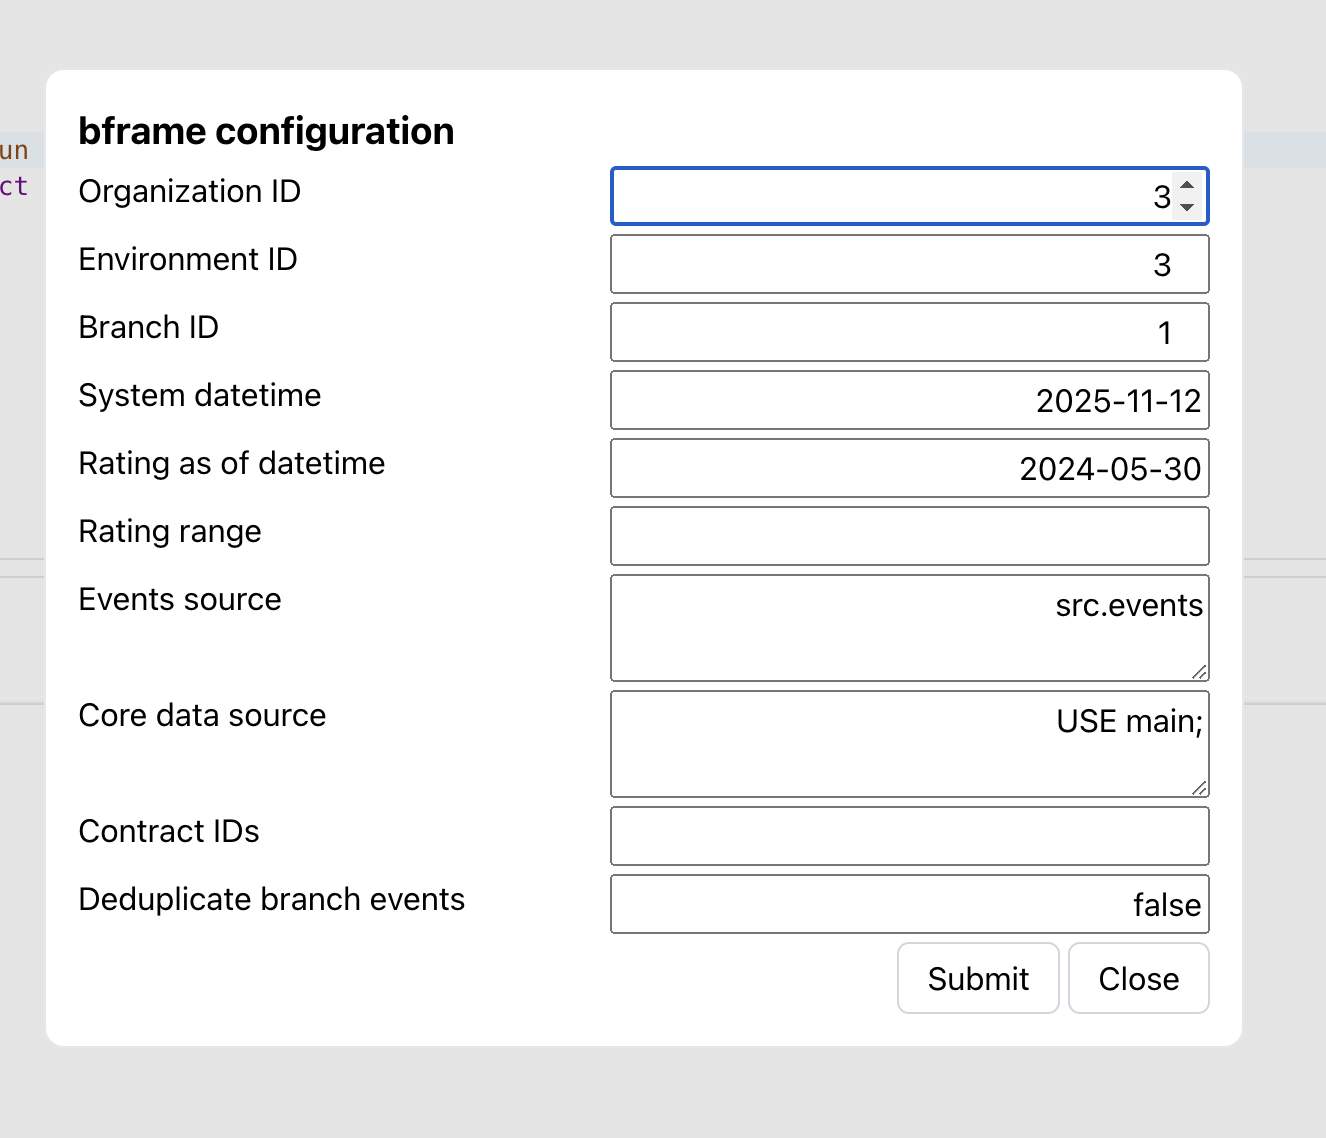Edit the System datetime field
Image resolution: width=1326 pixels, height=1138 pixels.
click(x=909, y=400)
